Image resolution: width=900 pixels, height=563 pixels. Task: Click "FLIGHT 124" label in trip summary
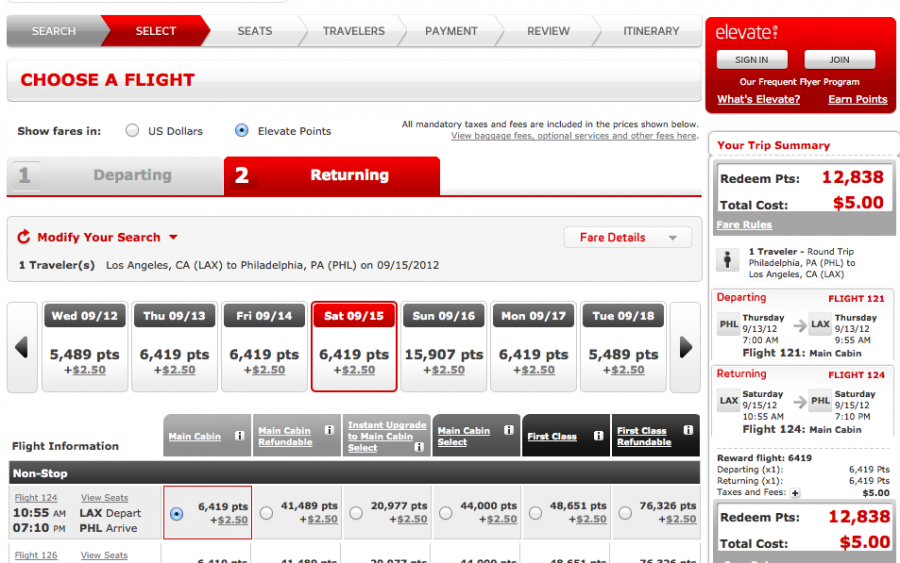click(856, 375)
